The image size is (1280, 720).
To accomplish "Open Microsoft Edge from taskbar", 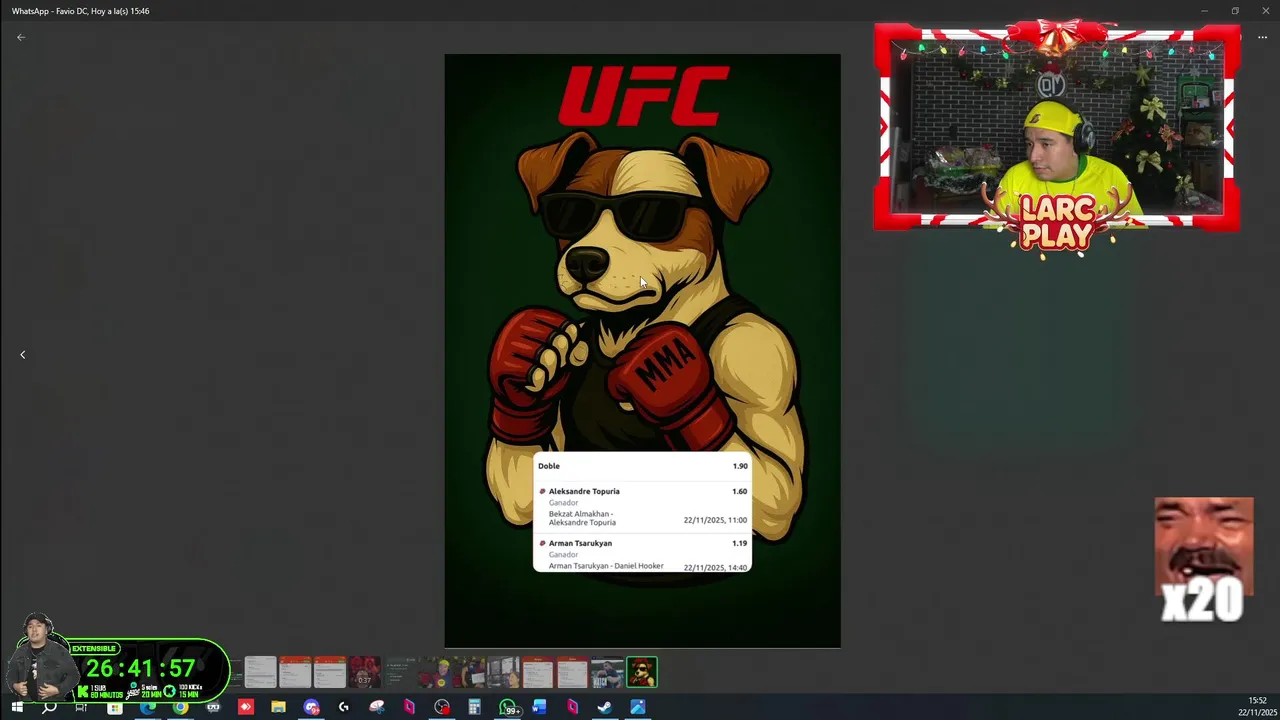I will (x=148, y=707).
